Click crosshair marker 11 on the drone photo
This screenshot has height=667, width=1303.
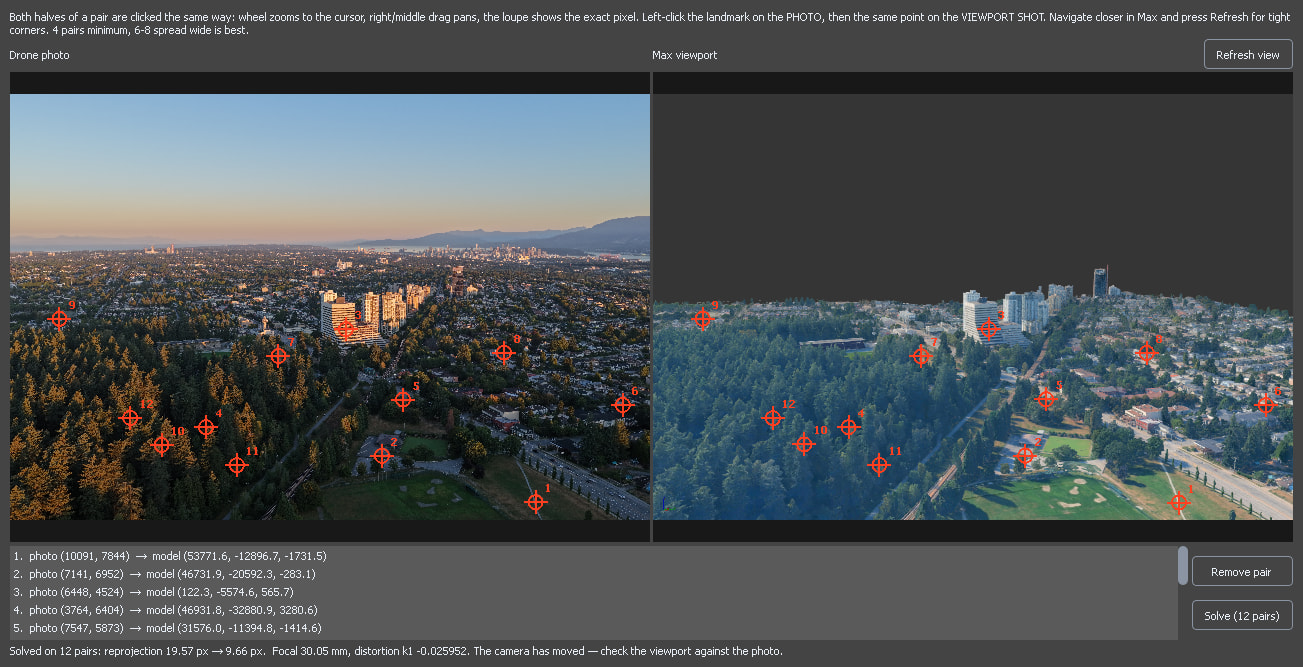pos(236,465)
